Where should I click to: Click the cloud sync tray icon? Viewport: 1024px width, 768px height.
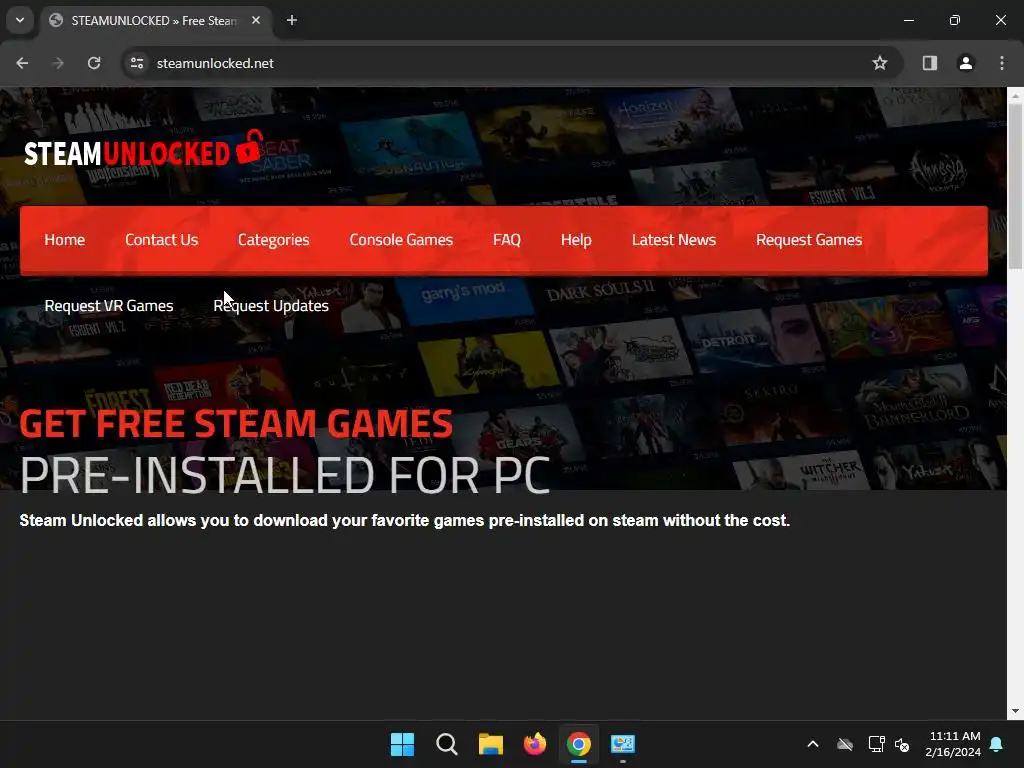pos(845,744)
